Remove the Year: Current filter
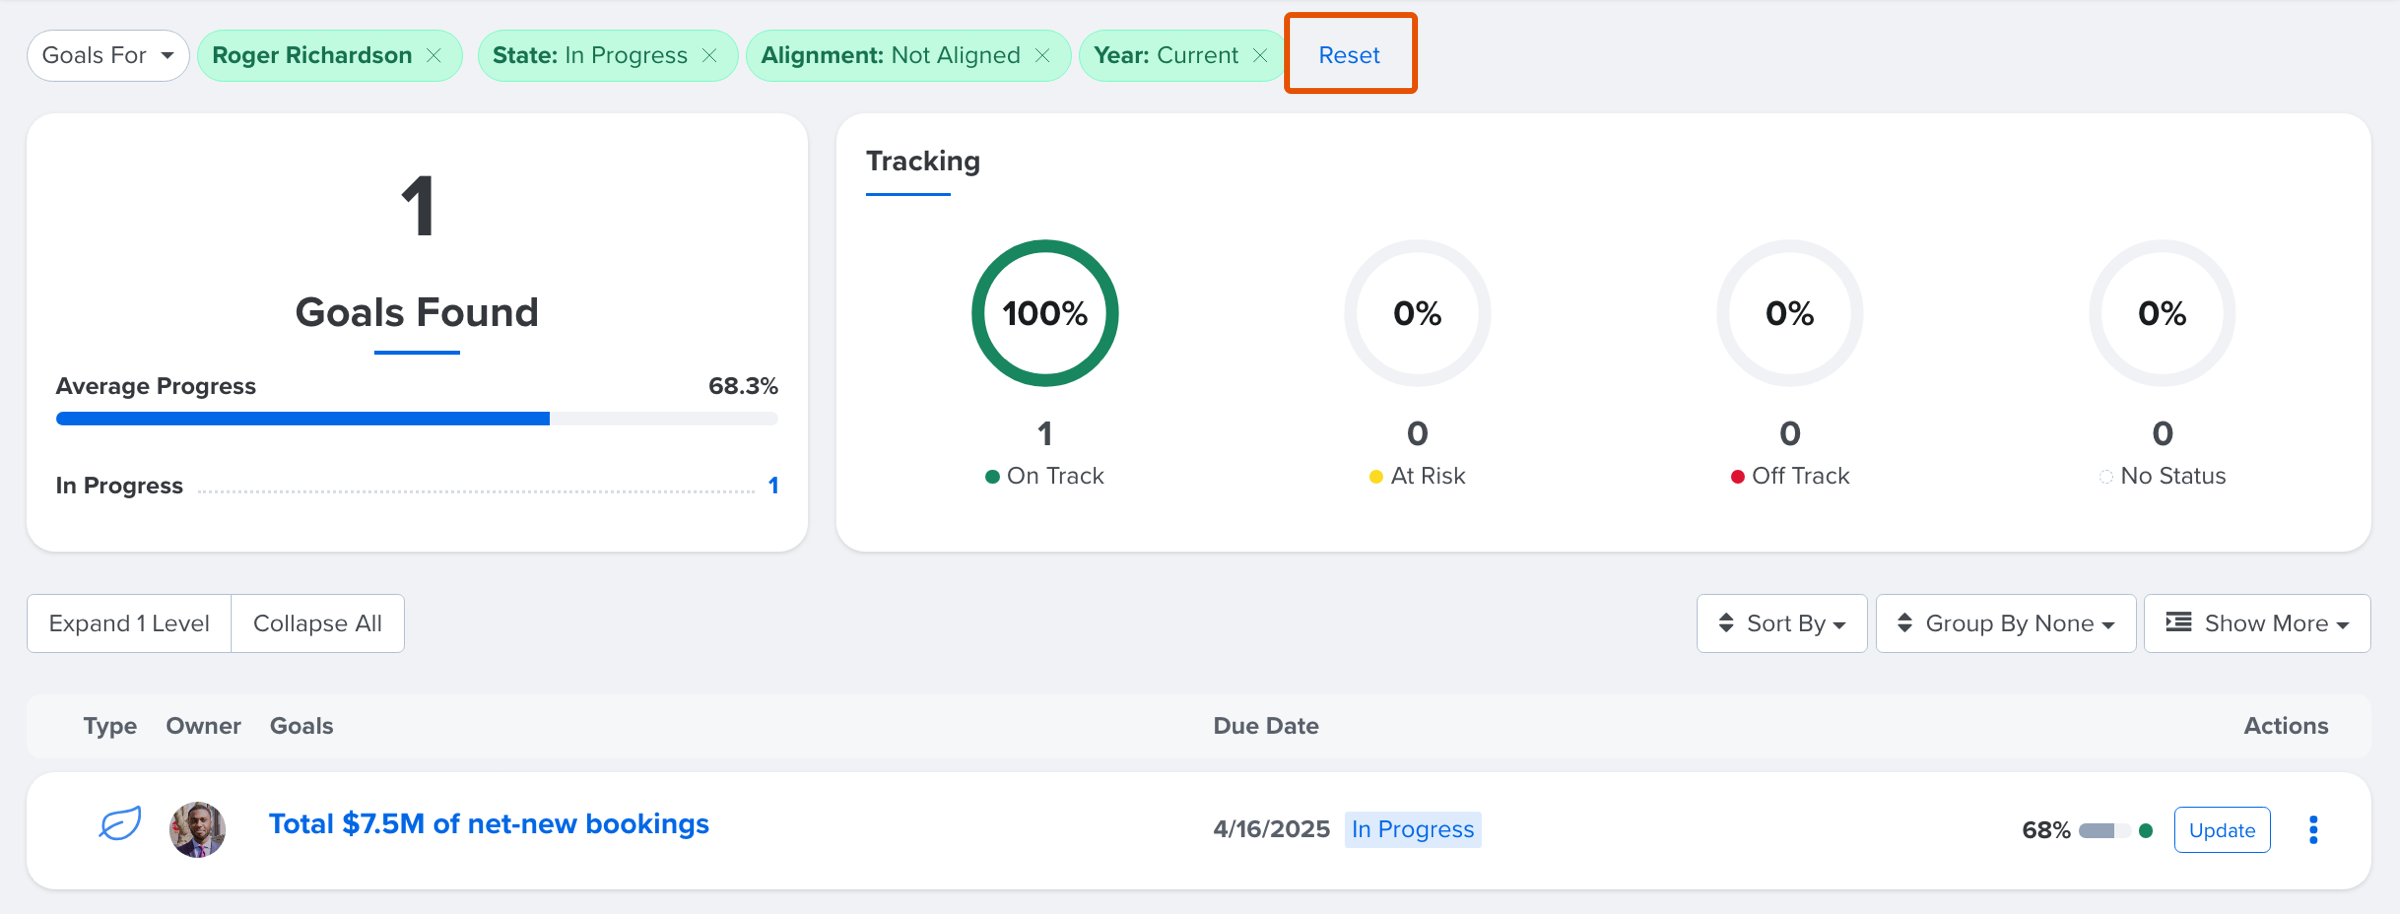This screenshot has height=914, width=2400. (x=1260, y=56)
